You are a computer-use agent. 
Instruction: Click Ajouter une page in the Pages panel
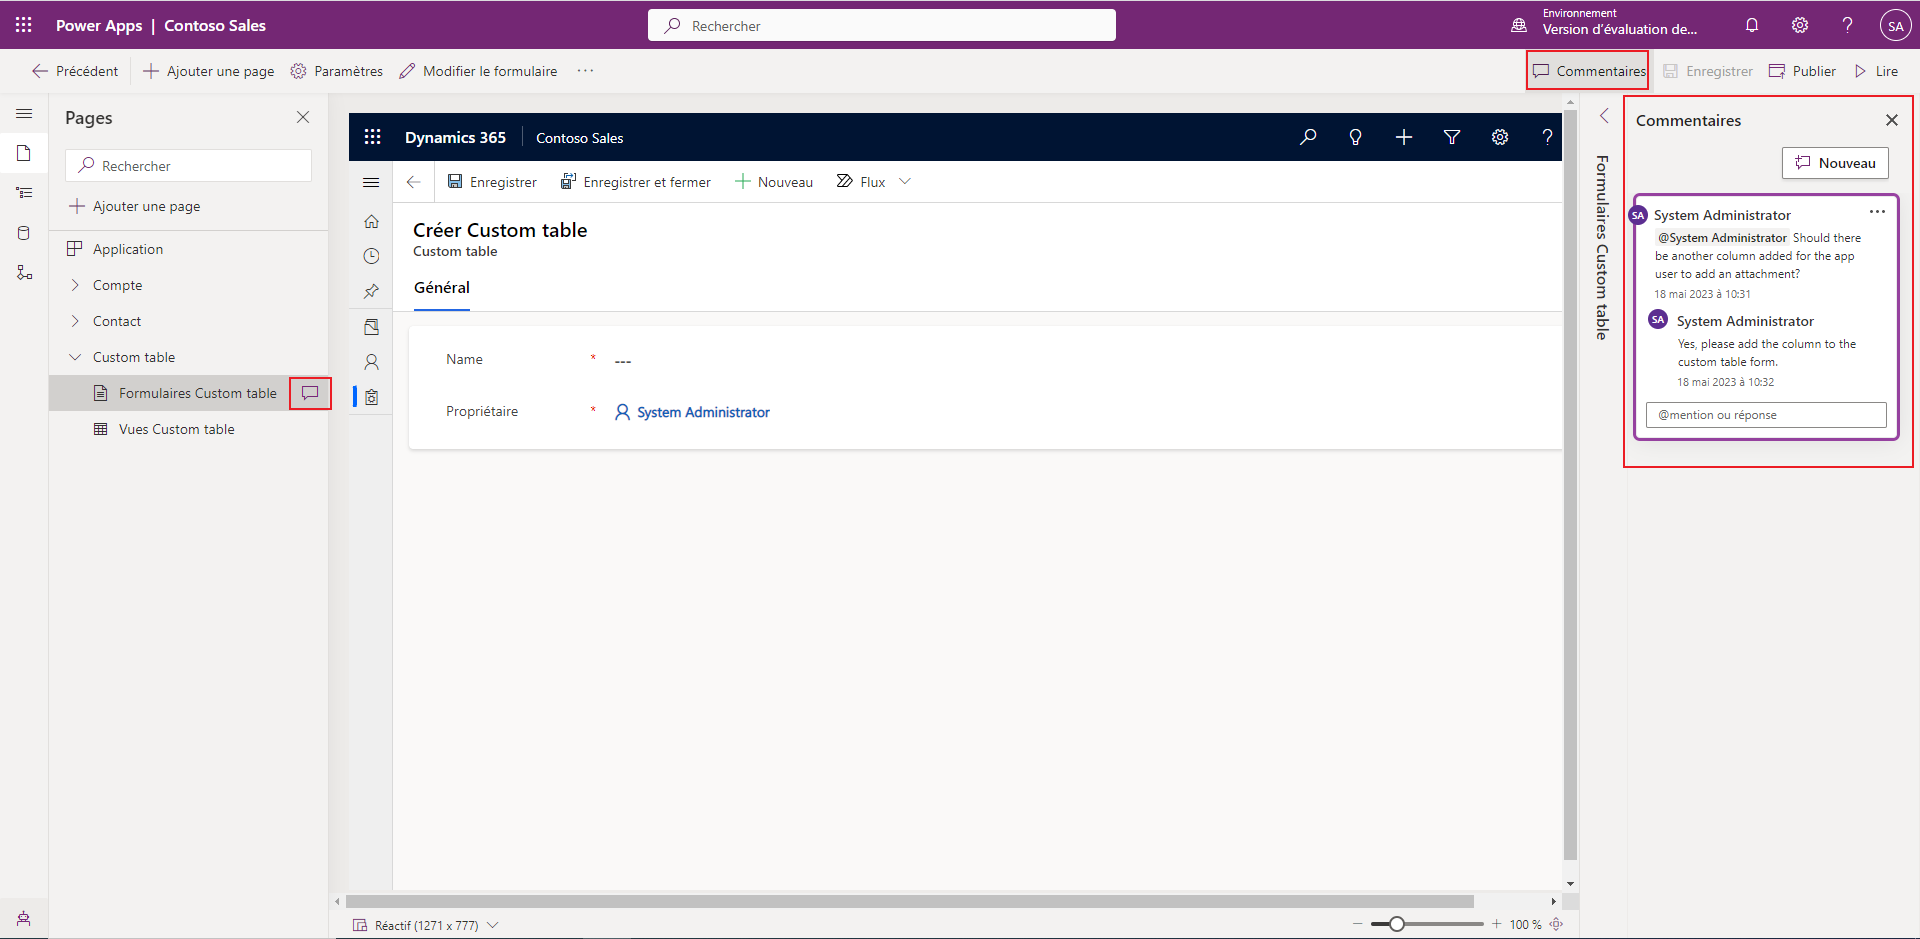pyautogui.click(x=134, y=206)
